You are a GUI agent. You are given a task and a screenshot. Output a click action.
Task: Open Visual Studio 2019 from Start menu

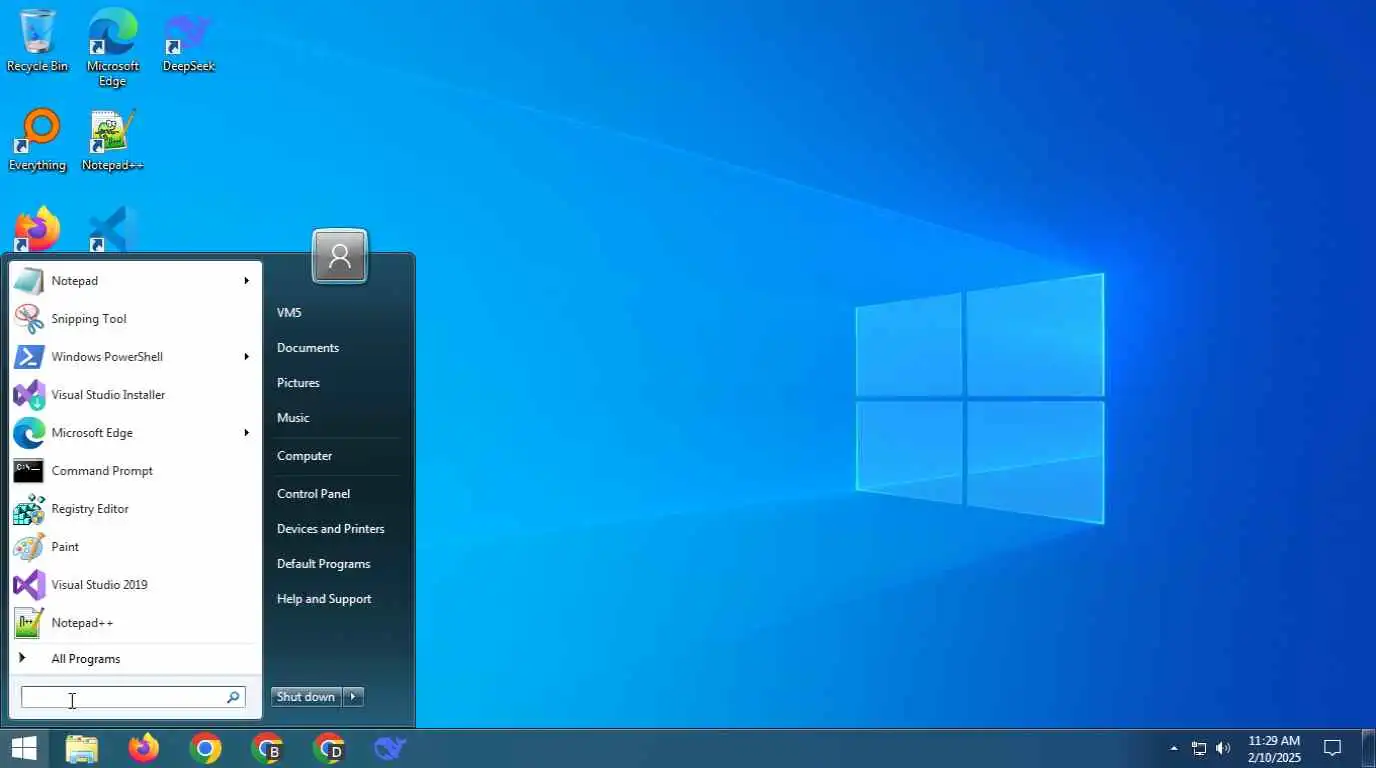[x=134, y=585]
